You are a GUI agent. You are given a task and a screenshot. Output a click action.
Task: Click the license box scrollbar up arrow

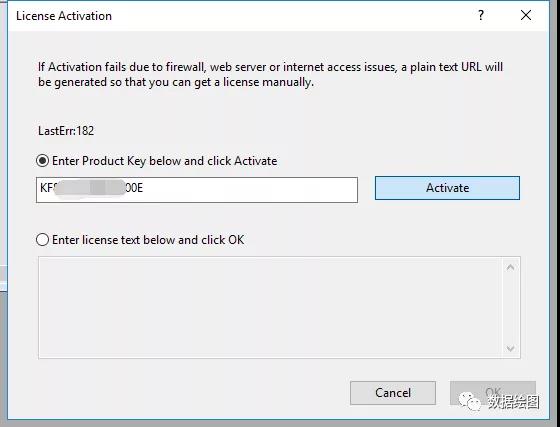click(510, 267)
